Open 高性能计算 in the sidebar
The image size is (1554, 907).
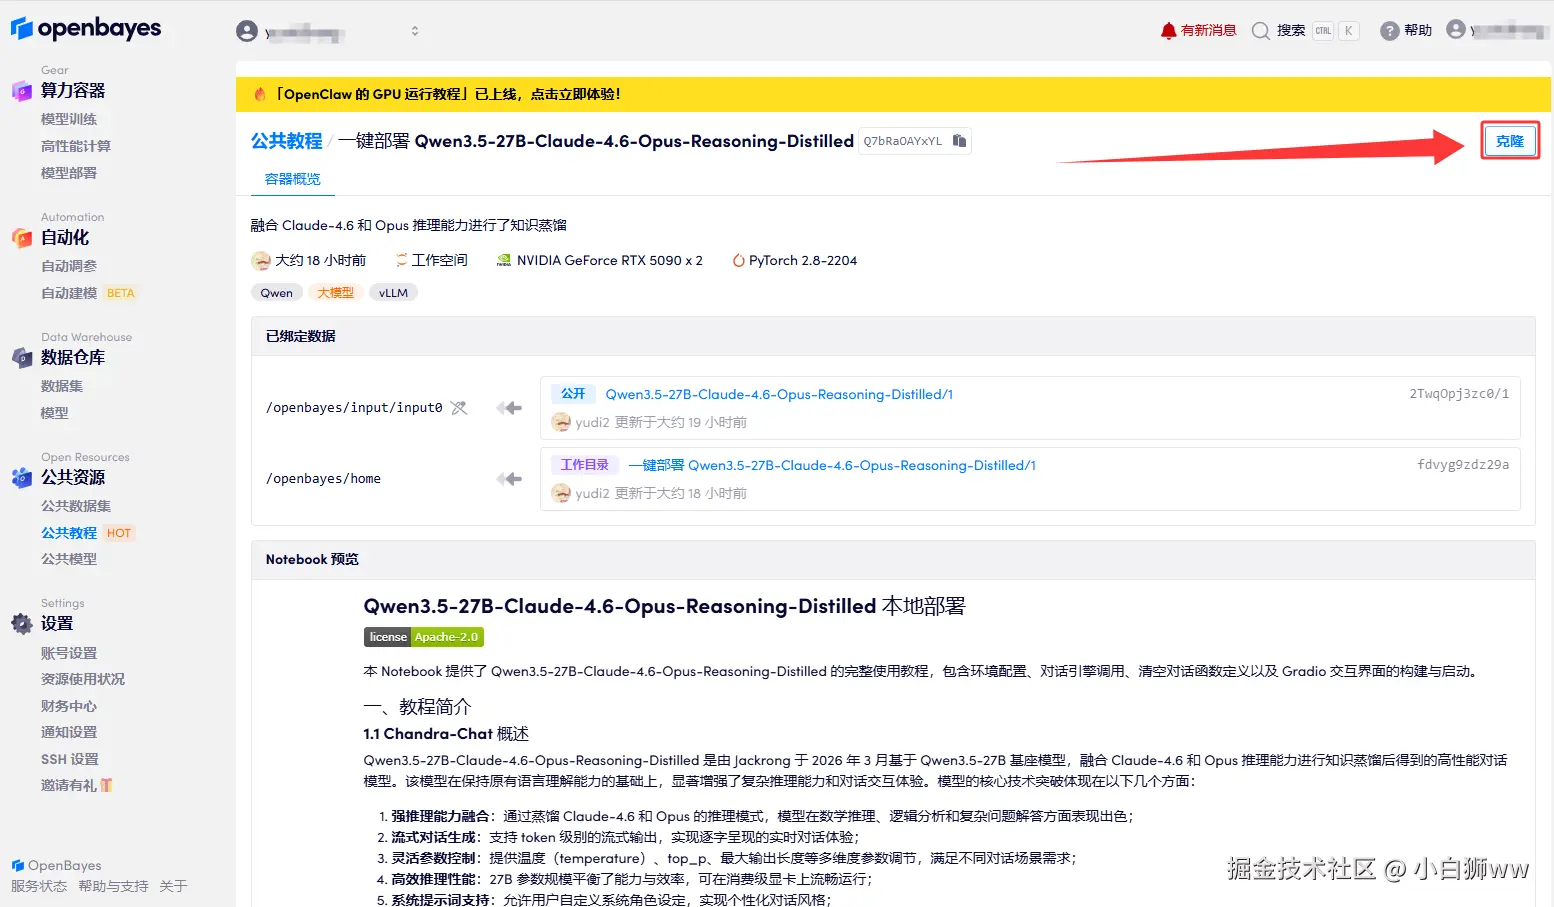76,146
